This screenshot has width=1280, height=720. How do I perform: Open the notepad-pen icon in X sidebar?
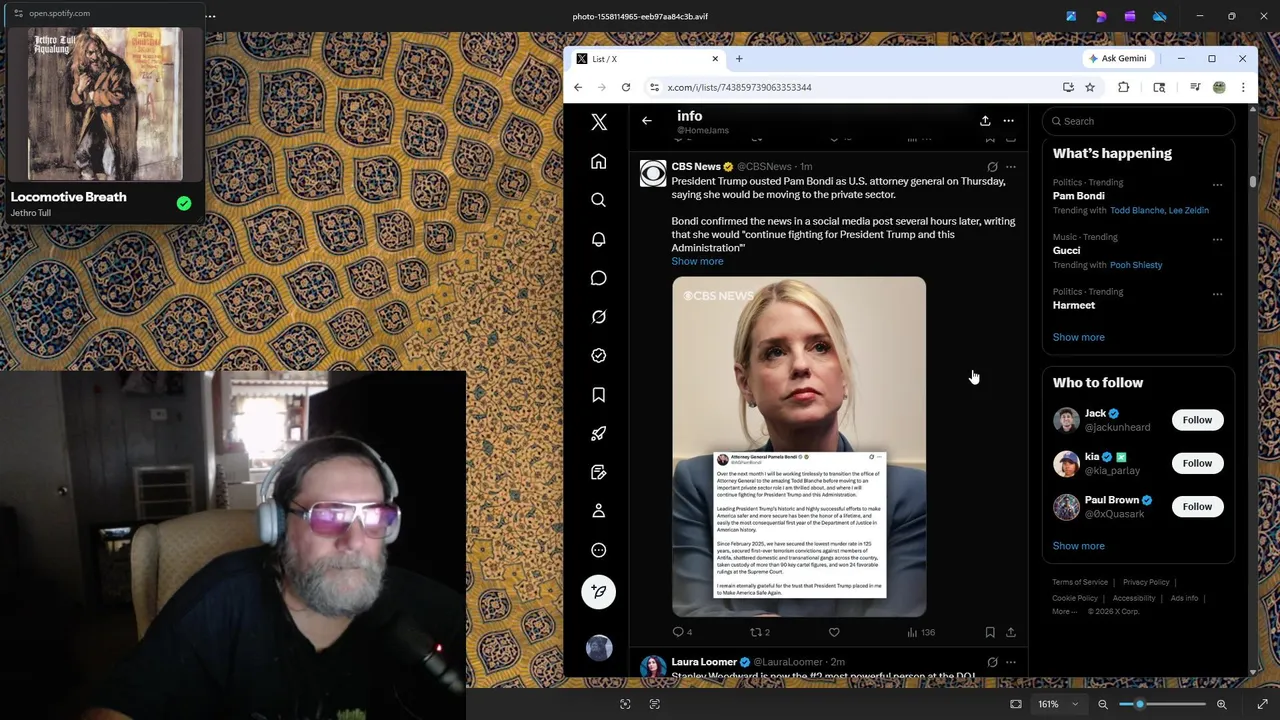(598, 472)
